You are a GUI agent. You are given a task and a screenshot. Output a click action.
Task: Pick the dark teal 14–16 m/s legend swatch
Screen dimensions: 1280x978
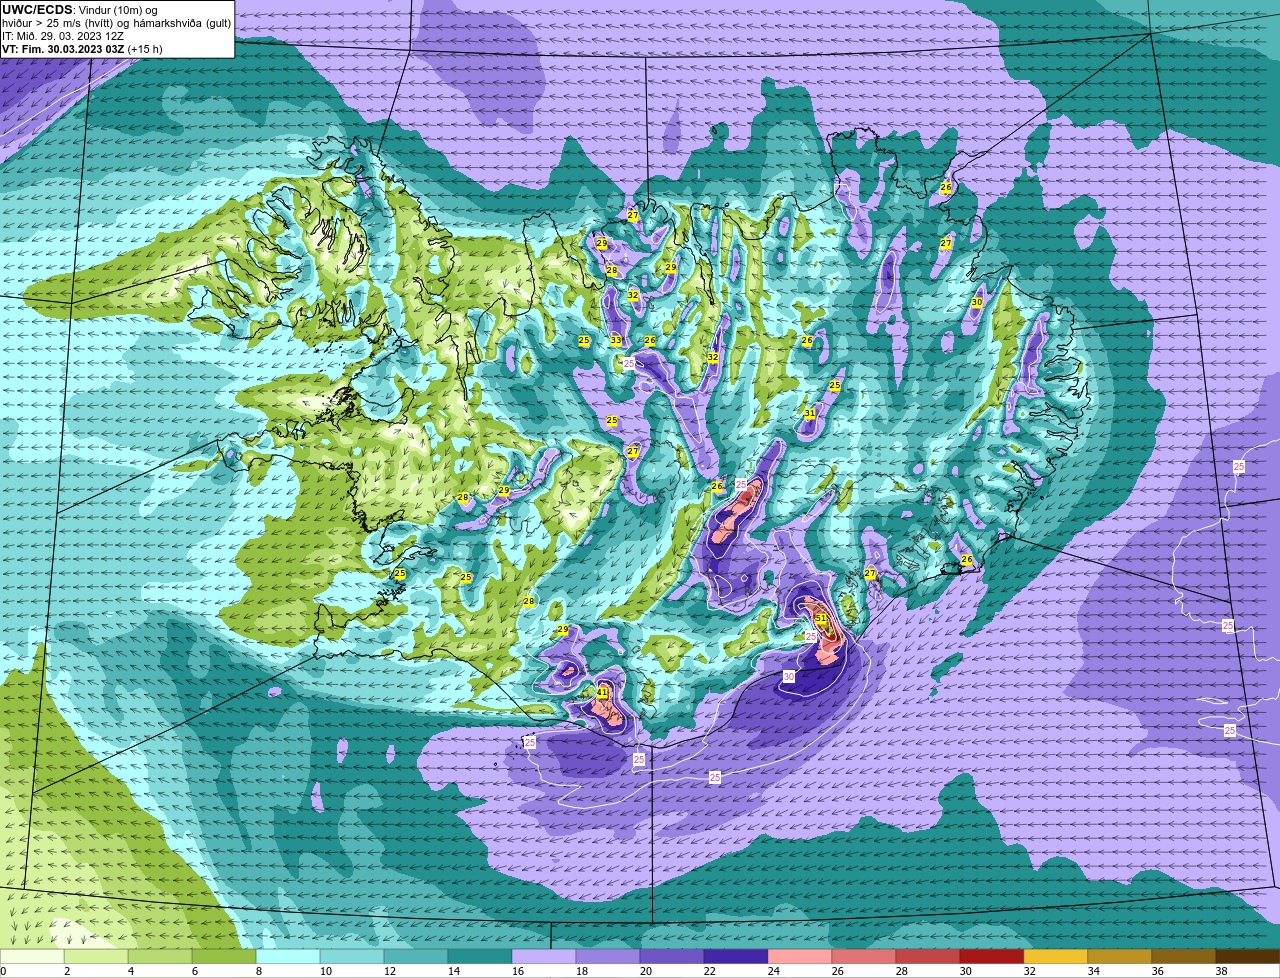point(480,957)
